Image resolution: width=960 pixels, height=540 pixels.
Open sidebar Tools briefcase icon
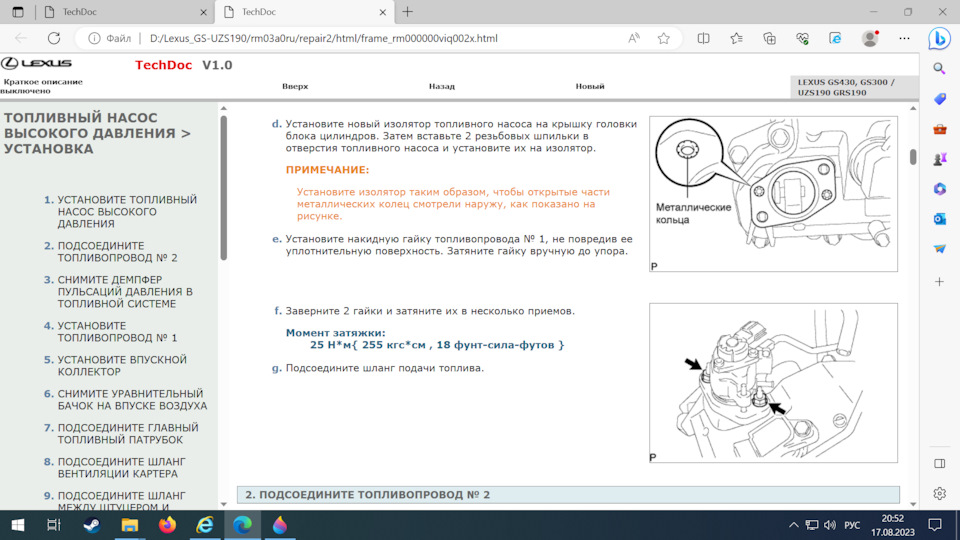[x=940, y=129]
